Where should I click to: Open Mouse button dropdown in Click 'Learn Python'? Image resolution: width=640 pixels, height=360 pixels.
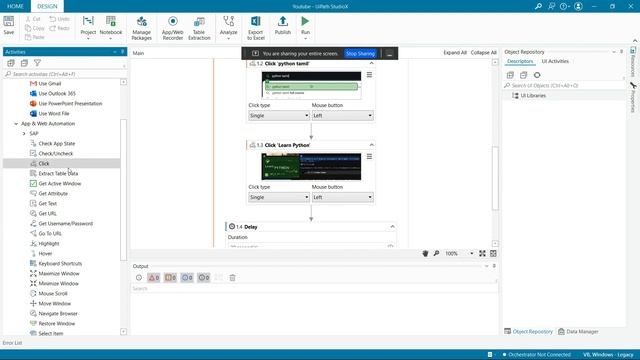click(342, 197)
